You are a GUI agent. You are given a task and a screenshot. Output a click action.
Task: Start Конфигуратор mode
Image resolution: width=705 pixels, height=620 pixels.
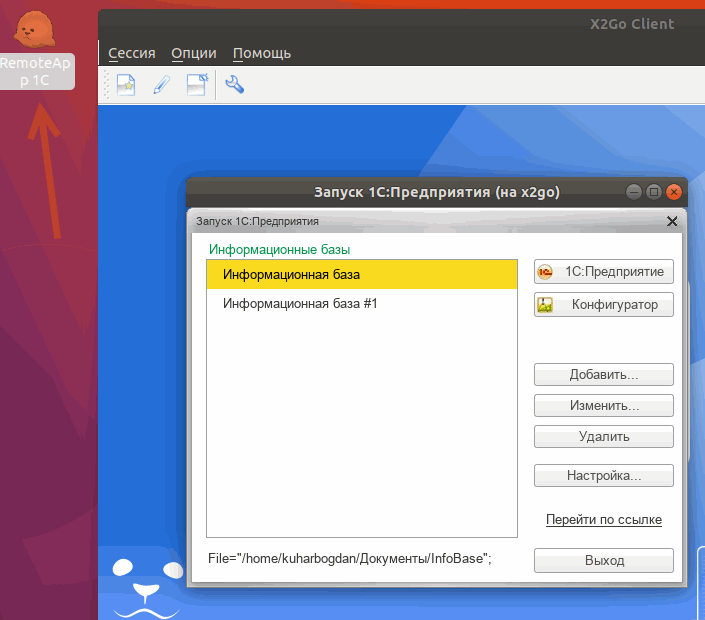(604, 305)
